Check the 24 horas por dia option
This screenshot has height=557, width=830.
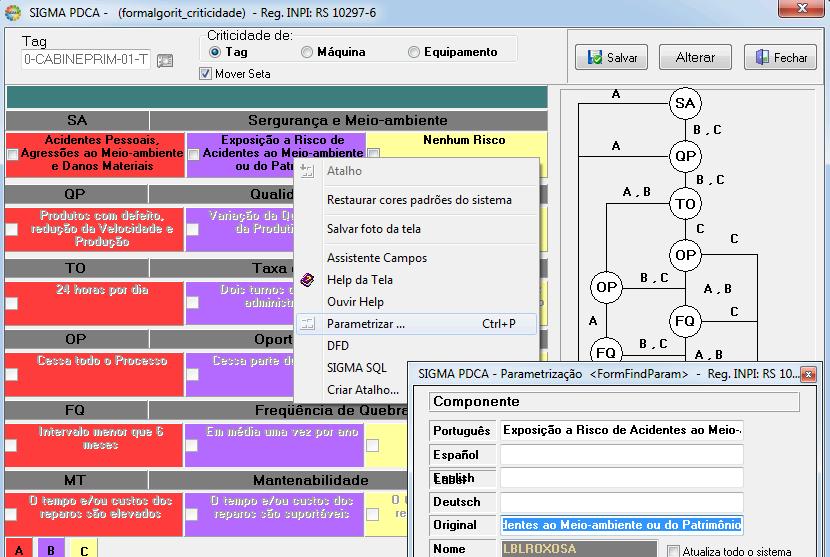pos(12,303)
